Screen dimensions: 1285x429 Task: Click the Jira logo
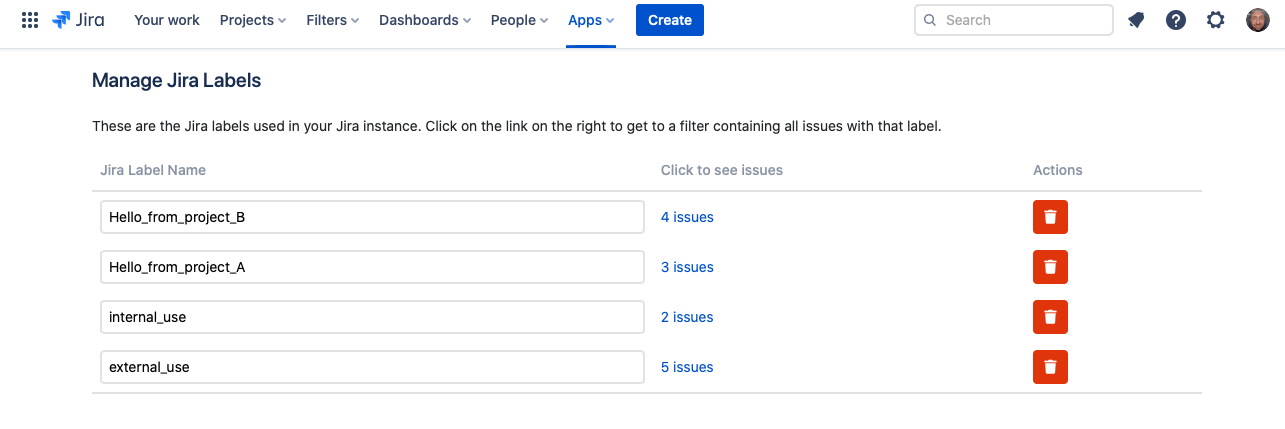pos(78,20)
